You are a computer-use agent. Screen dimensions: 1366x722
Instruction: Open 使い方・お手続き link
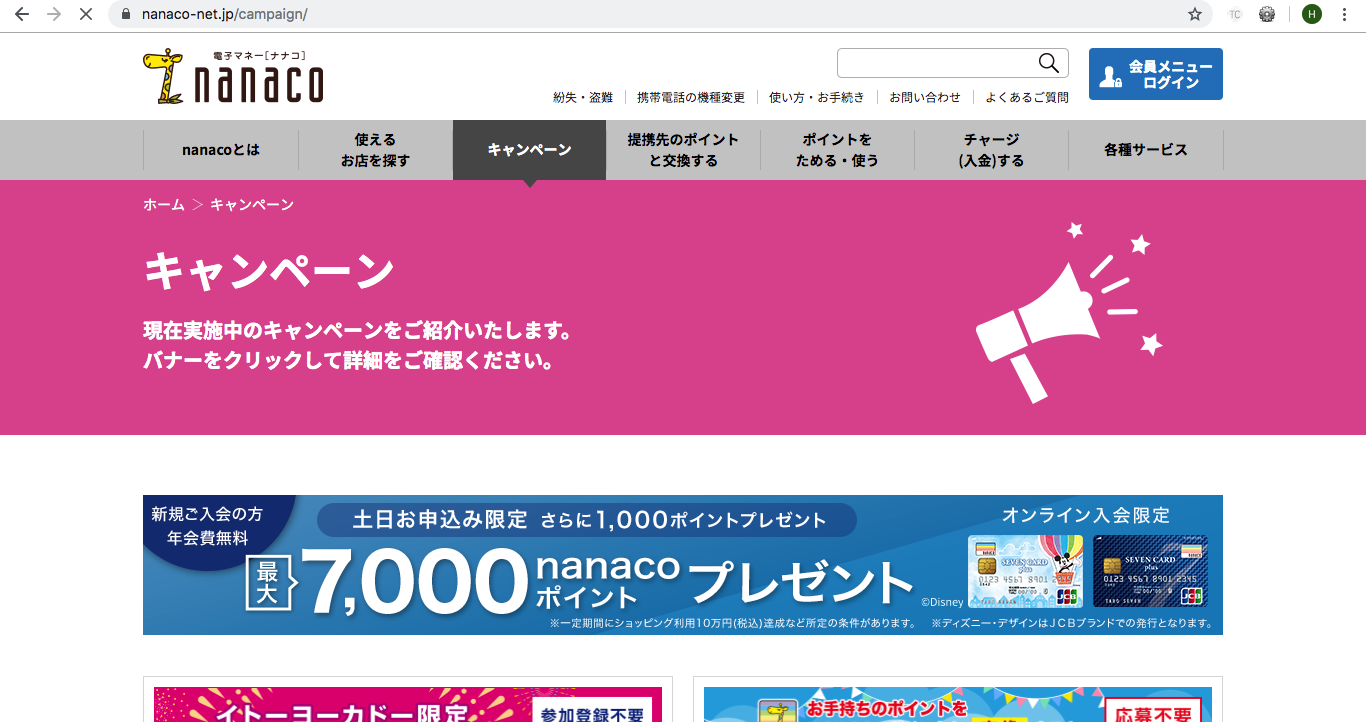817,97
